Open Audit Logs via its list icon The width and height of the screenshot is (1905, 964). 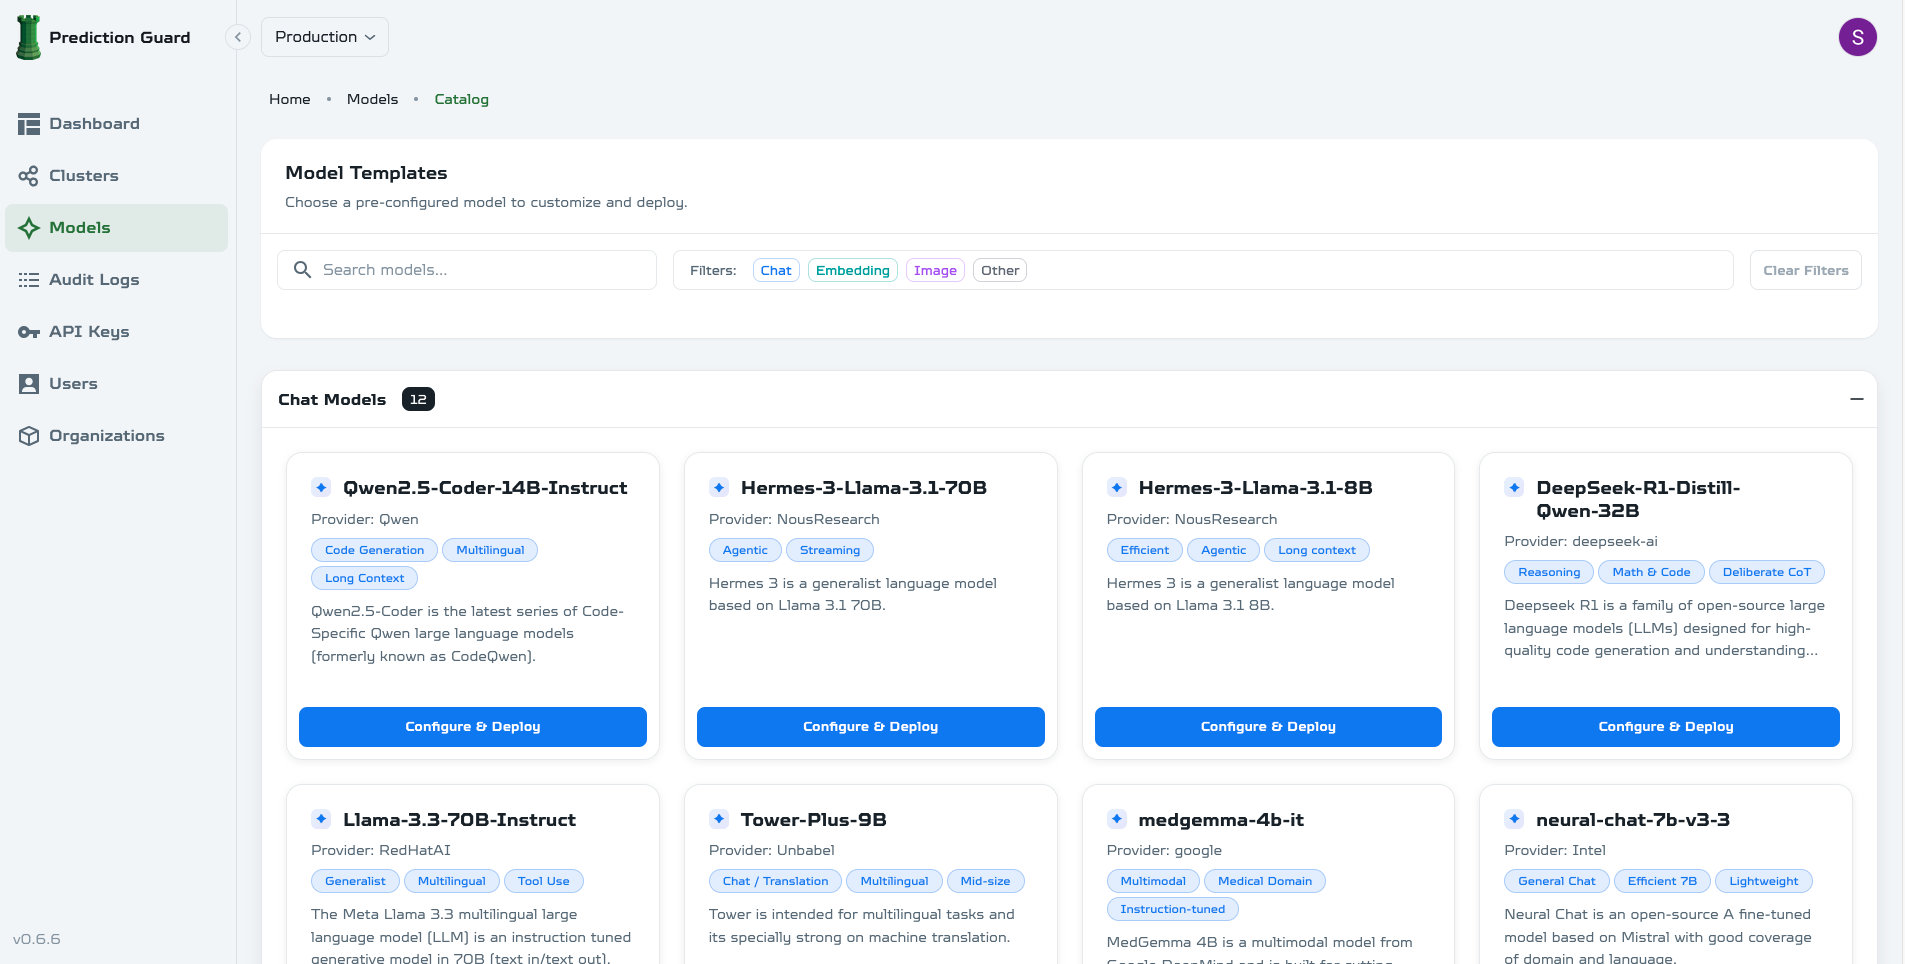29,280
